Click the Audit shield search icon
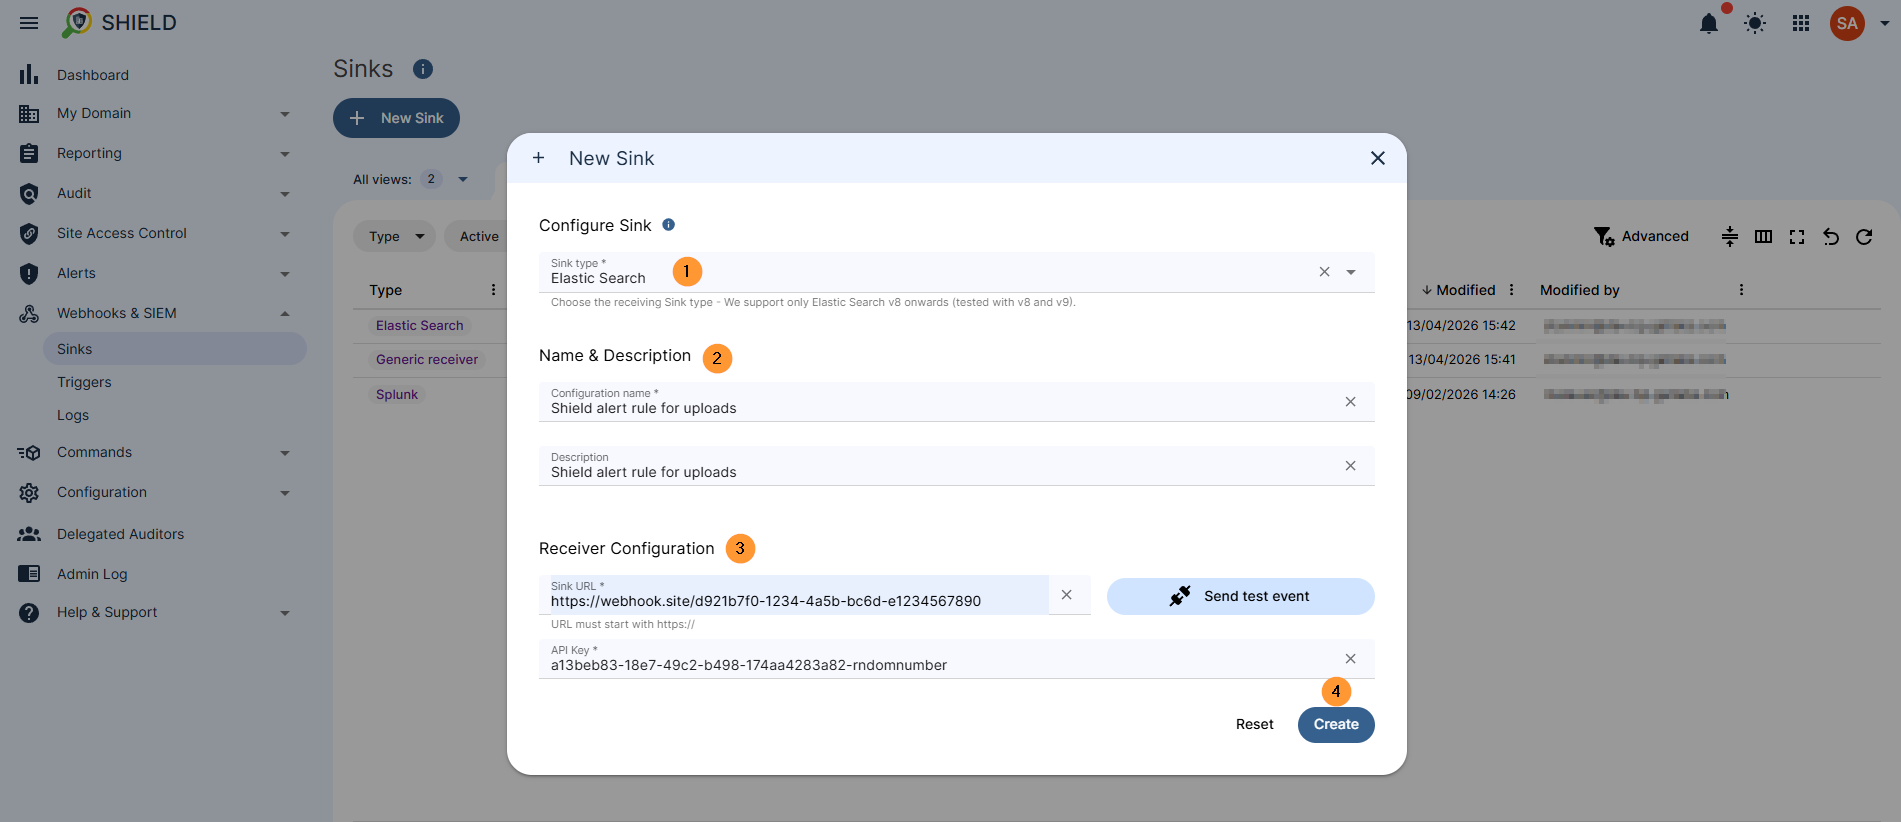This screenshot has height=822, width=1901. 29,193
